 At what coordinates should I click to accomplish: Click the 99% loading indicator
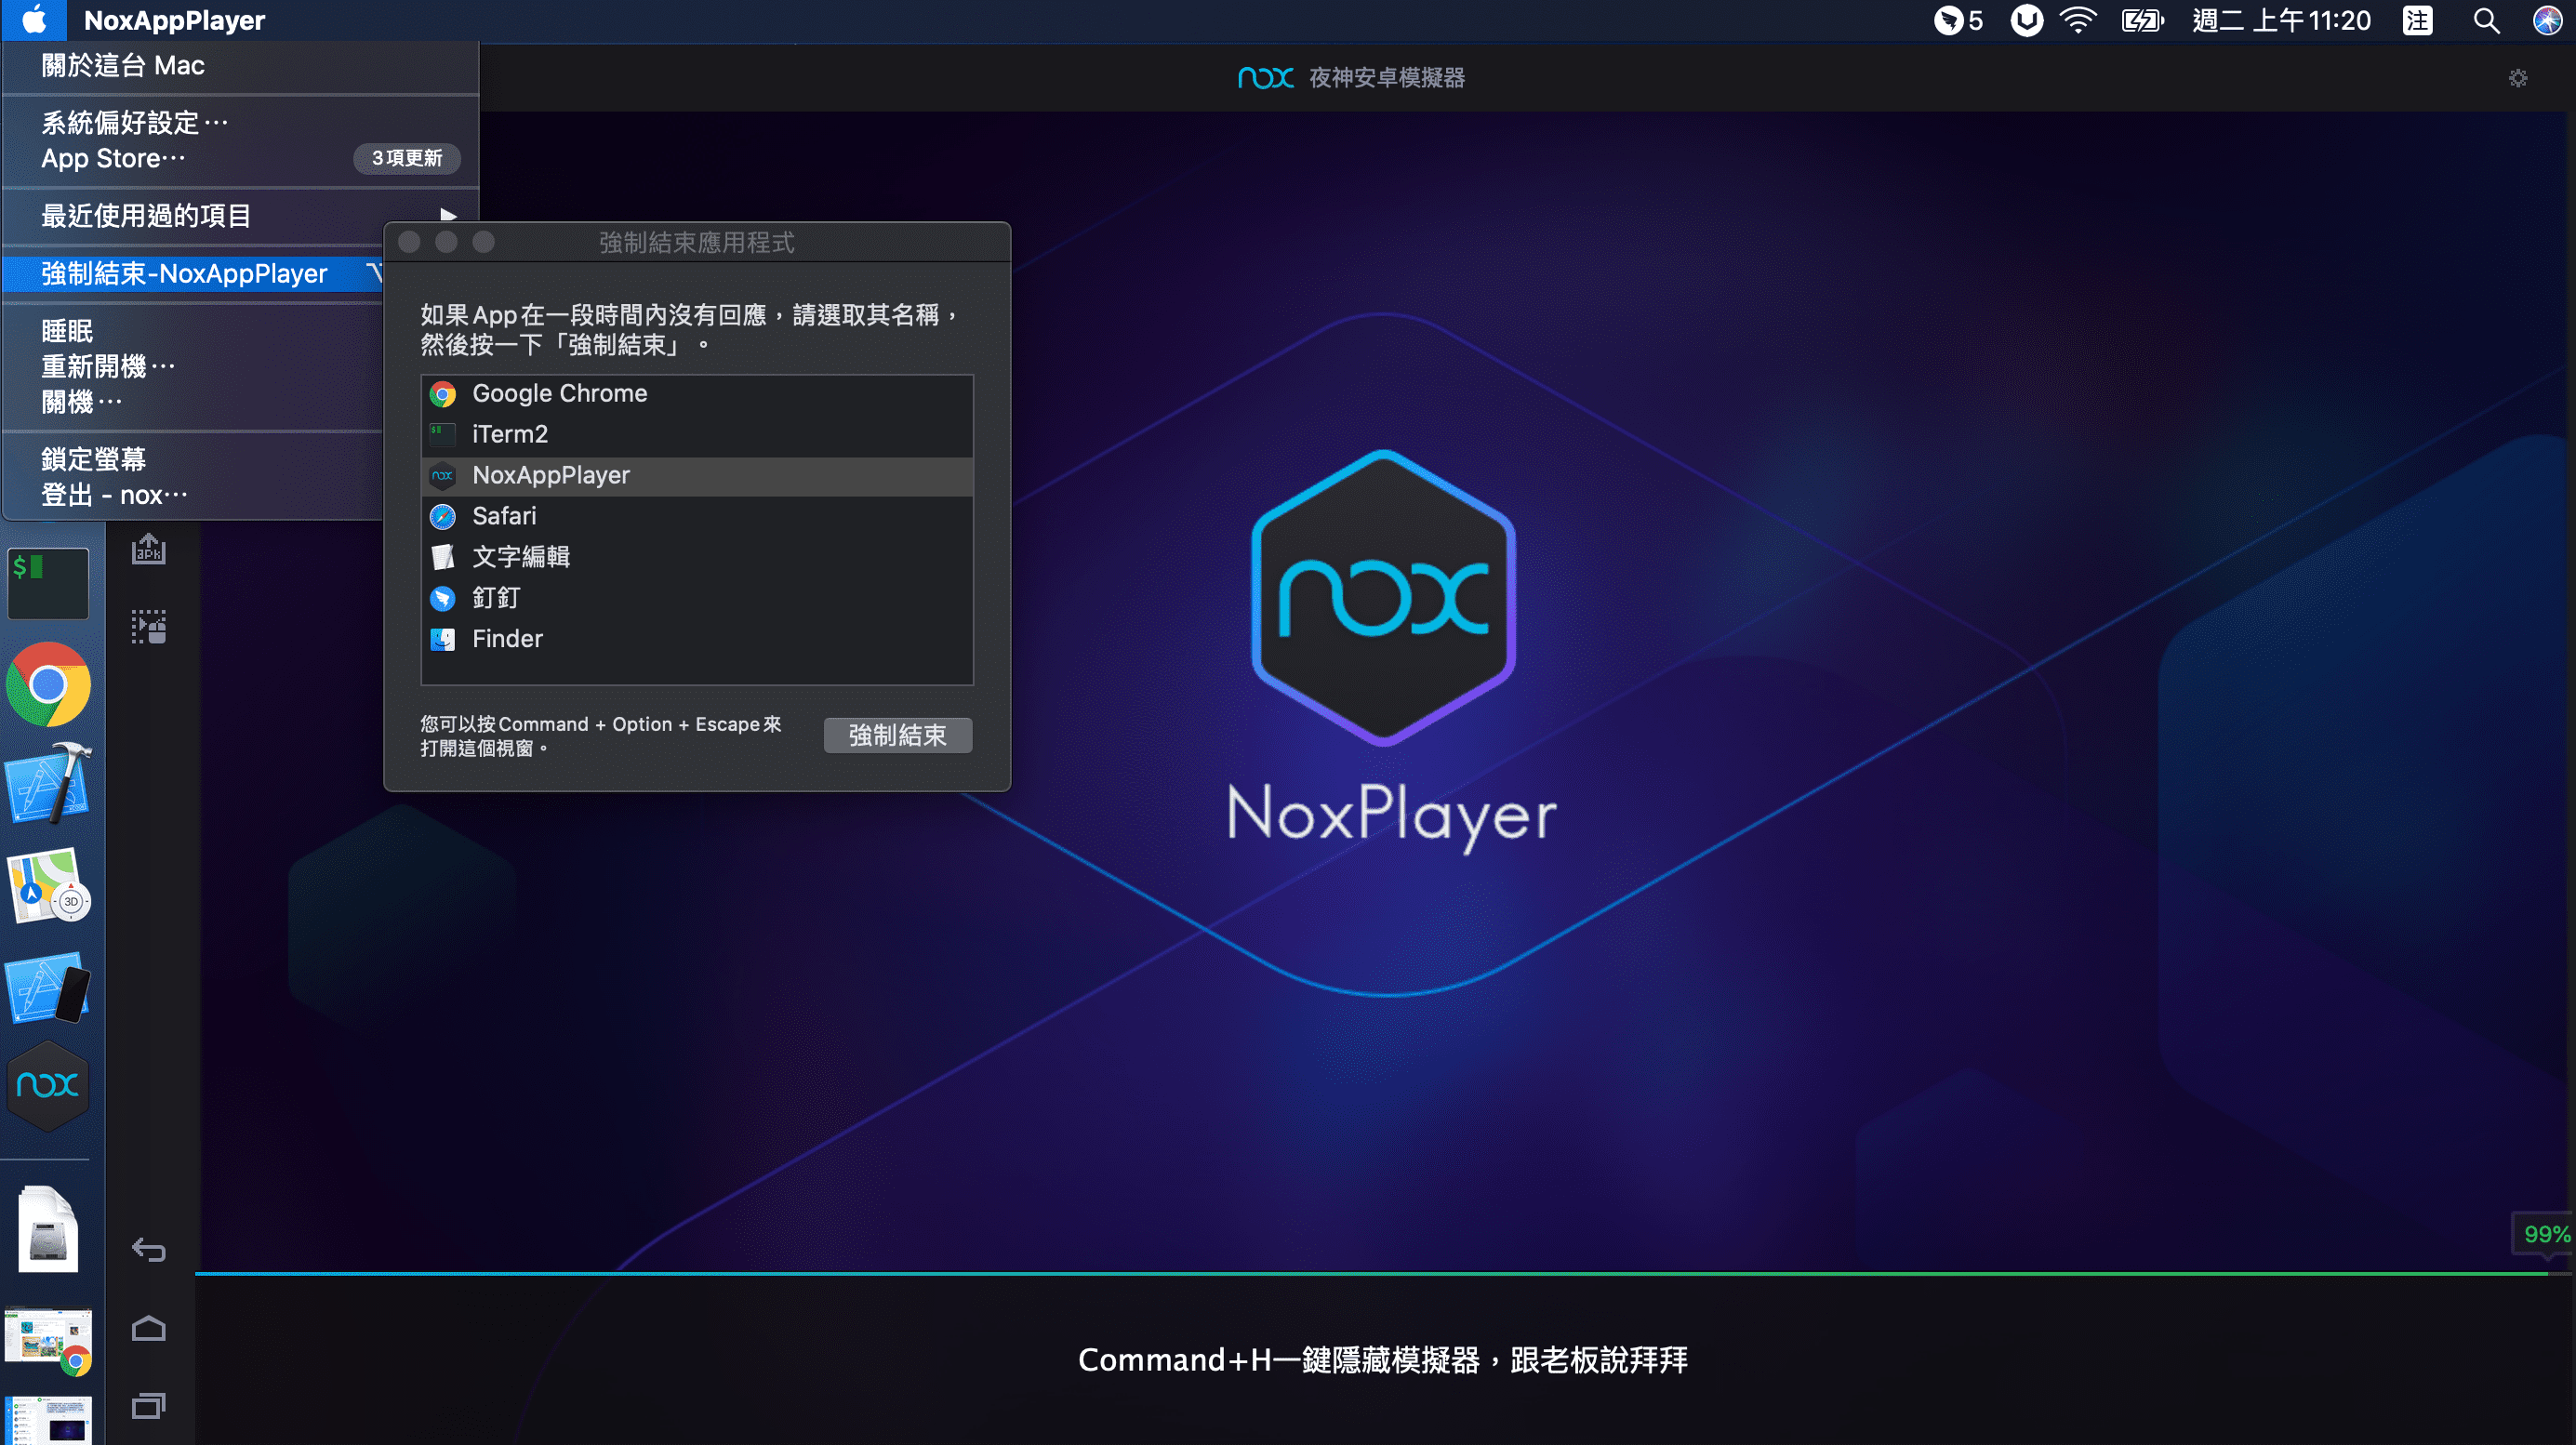(x=2545, y=1234)
